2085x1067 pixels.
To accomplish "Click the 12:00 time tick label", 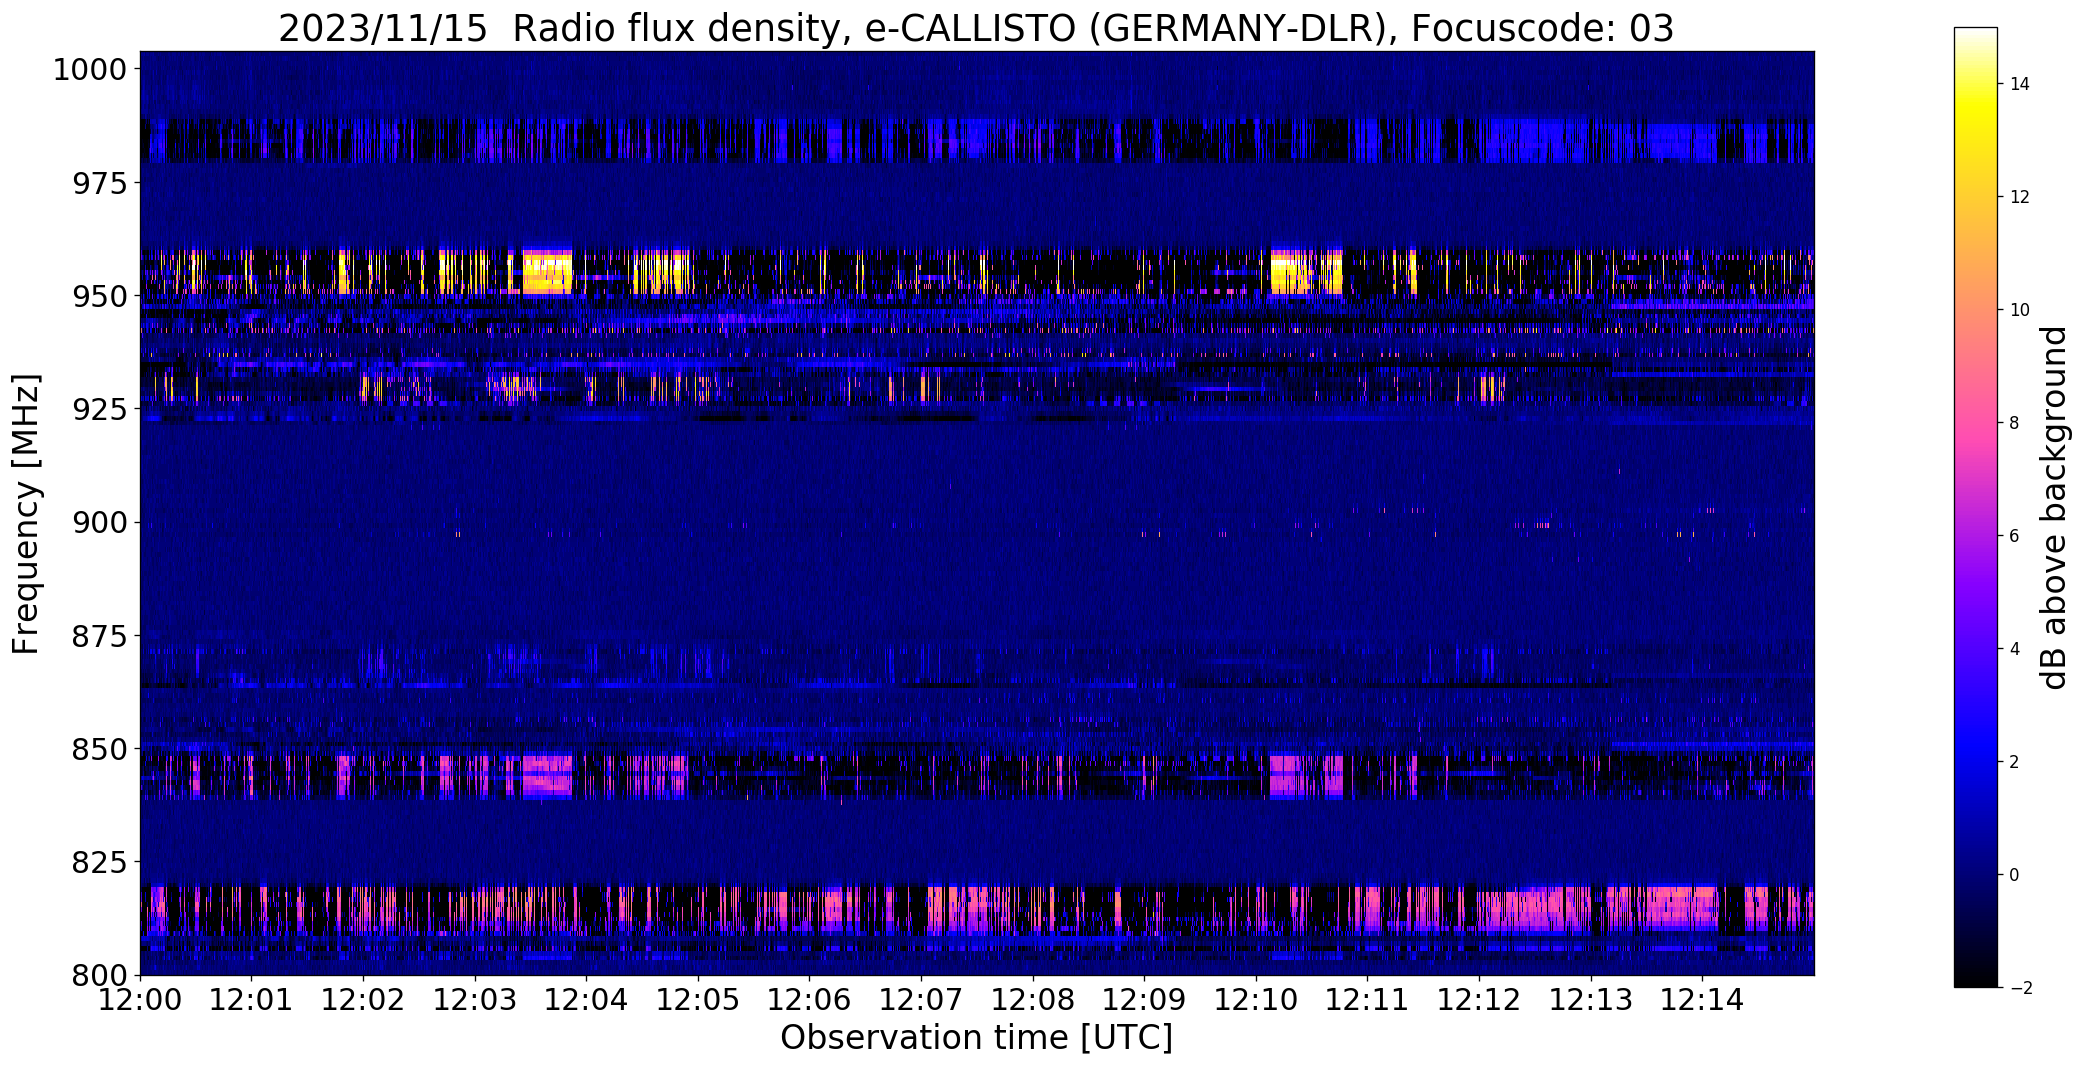I will tap(140, 1000).
